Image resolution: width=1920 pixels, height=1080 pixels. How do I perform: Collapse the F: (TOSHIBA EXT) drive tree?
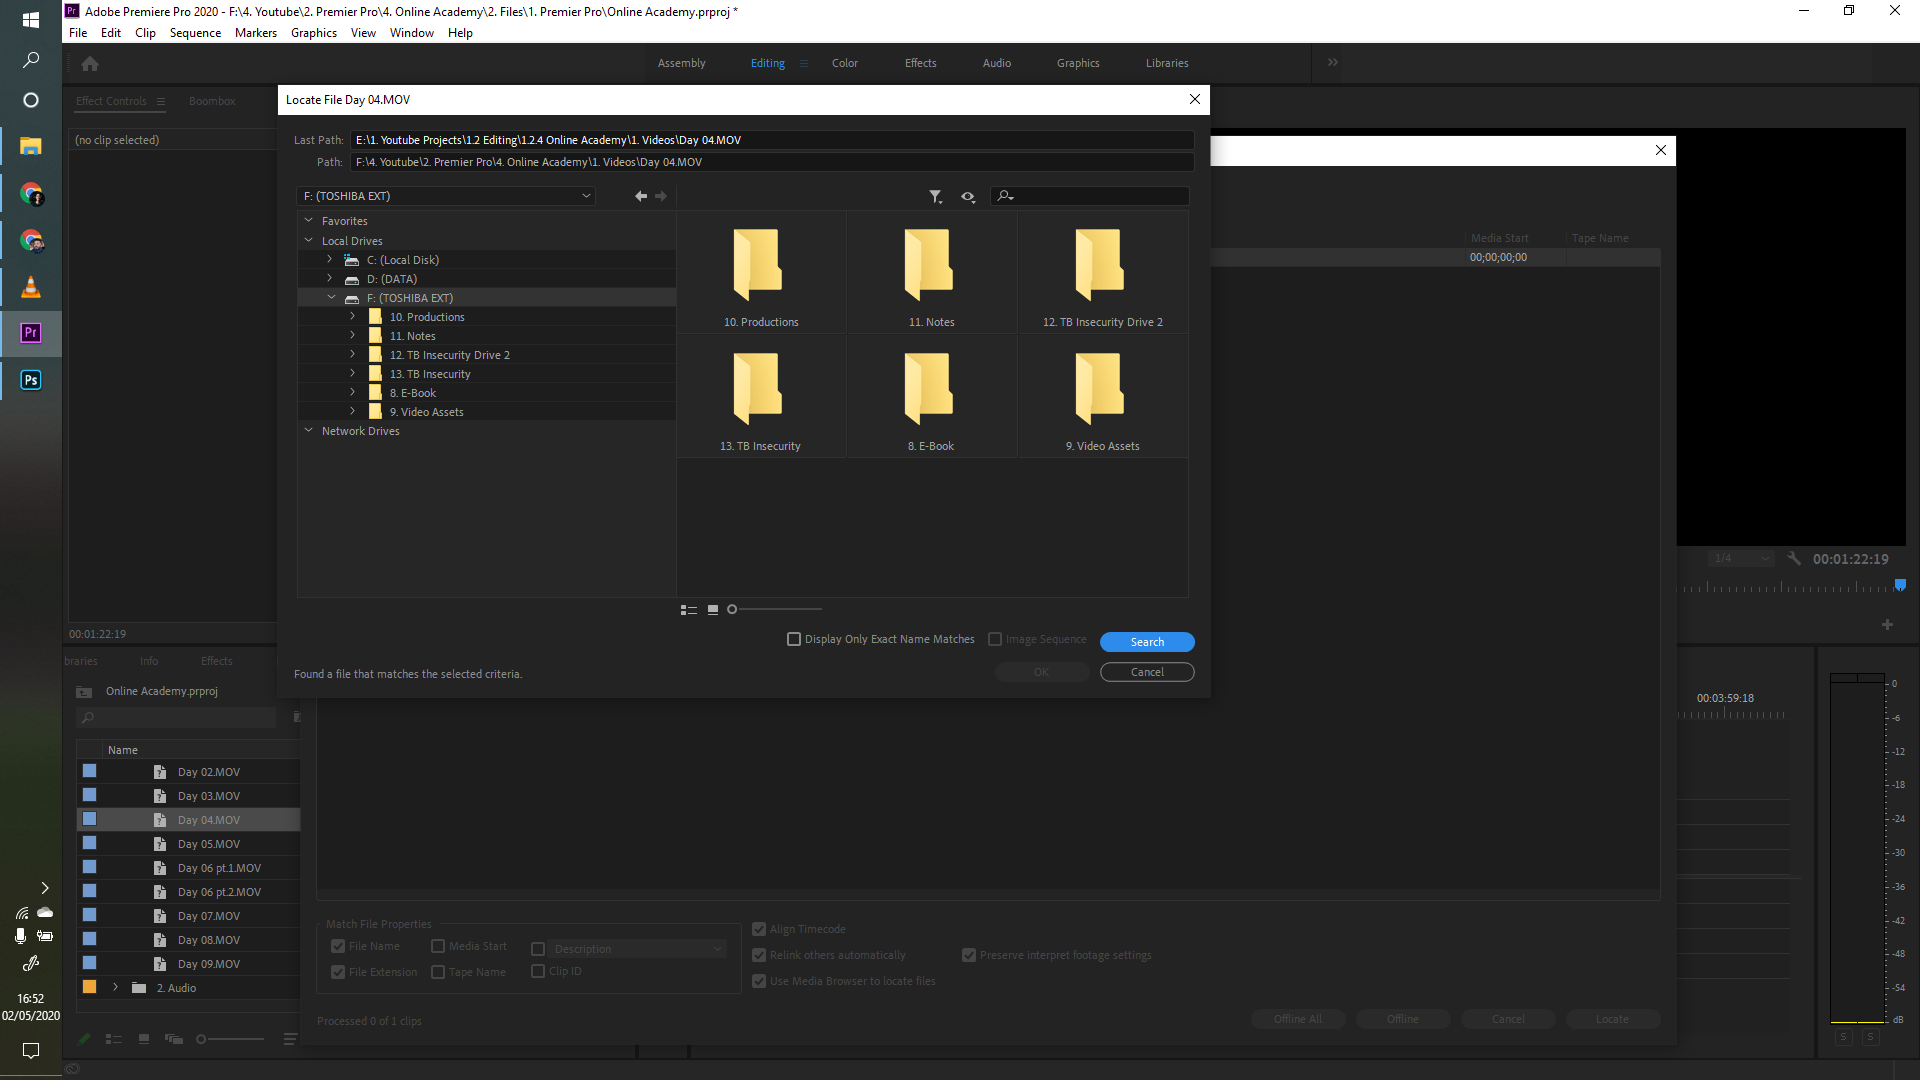tap(331, 297)
